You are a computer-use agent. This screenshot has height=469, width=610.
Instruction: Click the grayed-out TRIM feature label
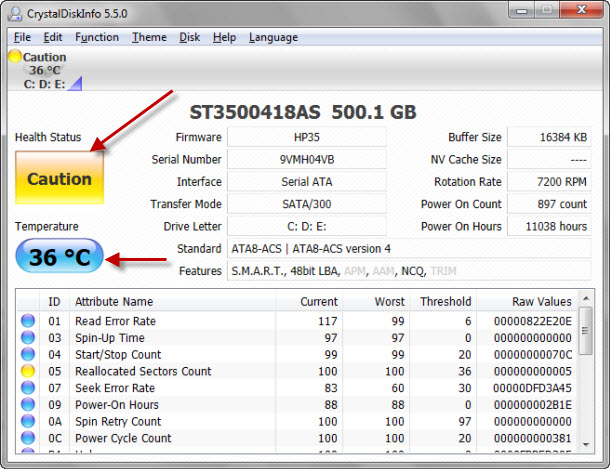(443, 271)
